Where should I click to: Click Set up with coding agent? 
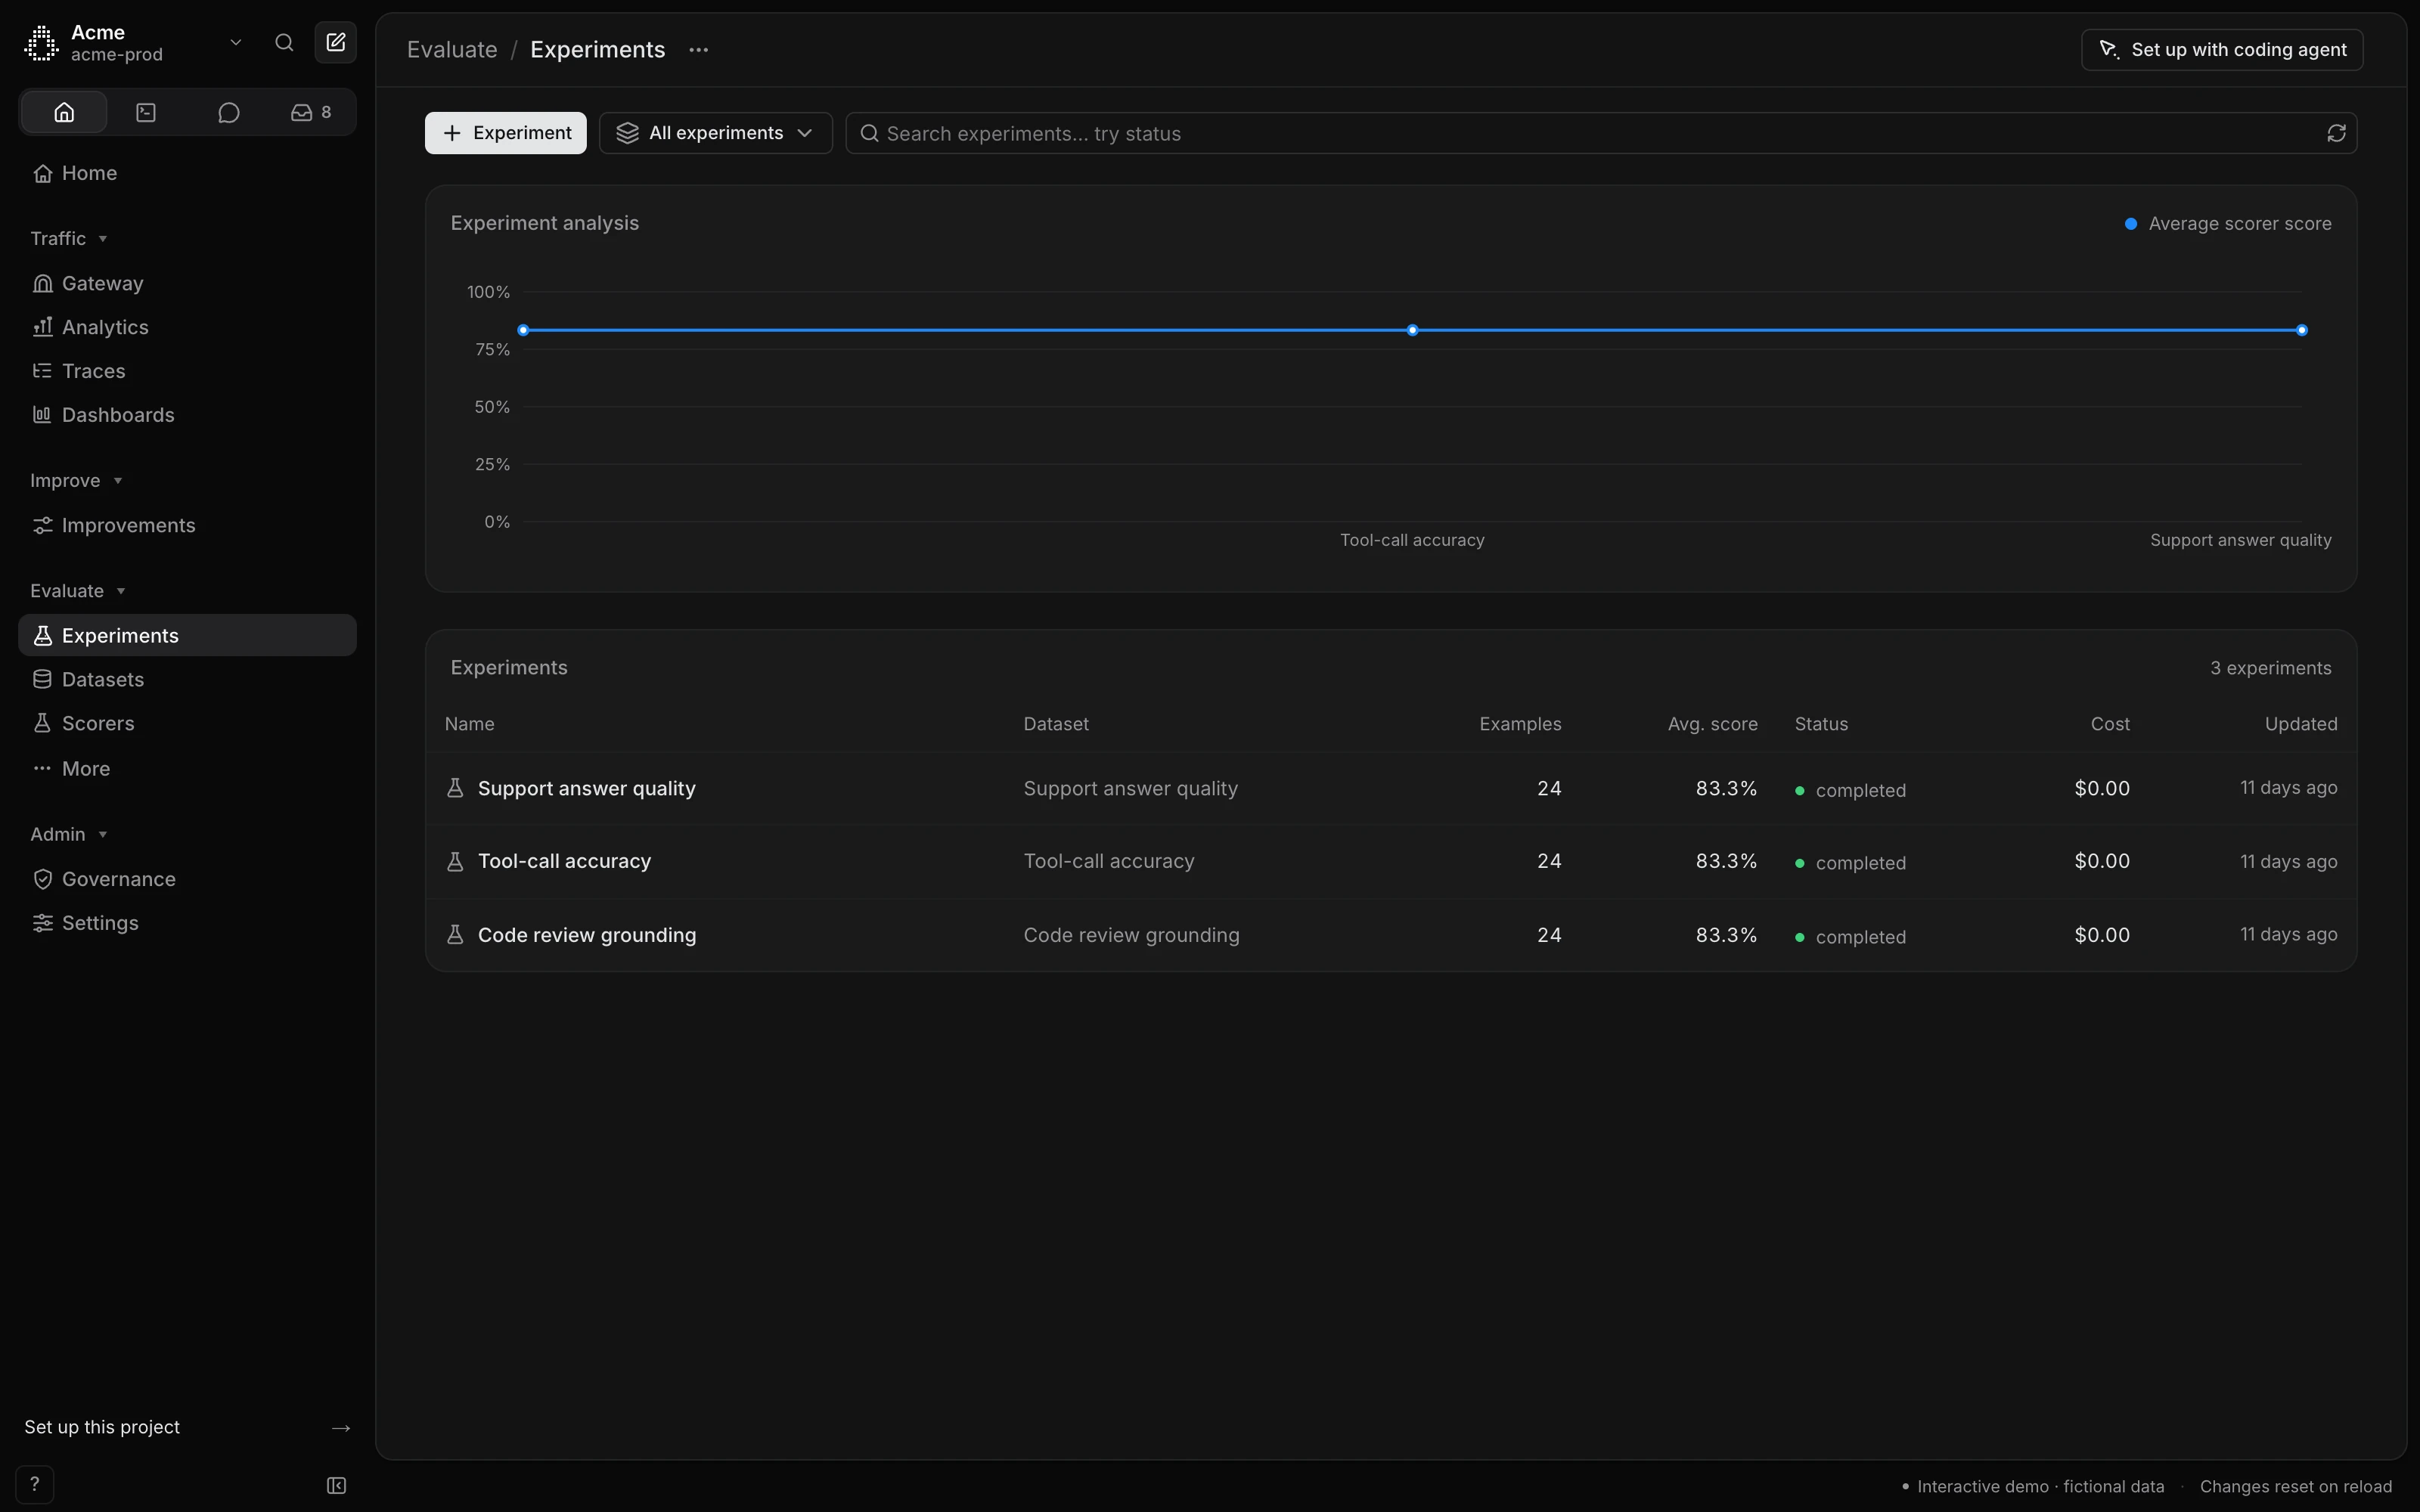(x=2222, y=50)
